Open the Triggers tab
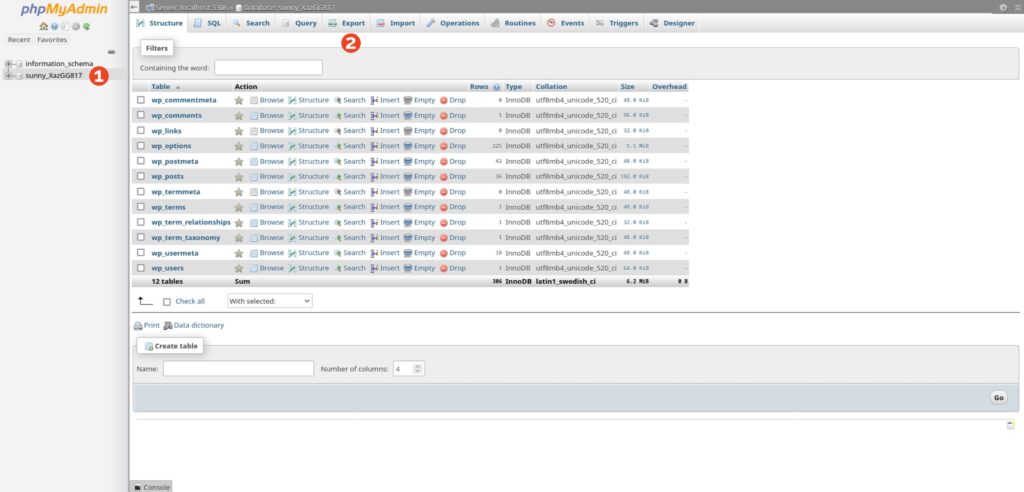Viewport: 1024px width, 492px height. [x=617, y=23]
